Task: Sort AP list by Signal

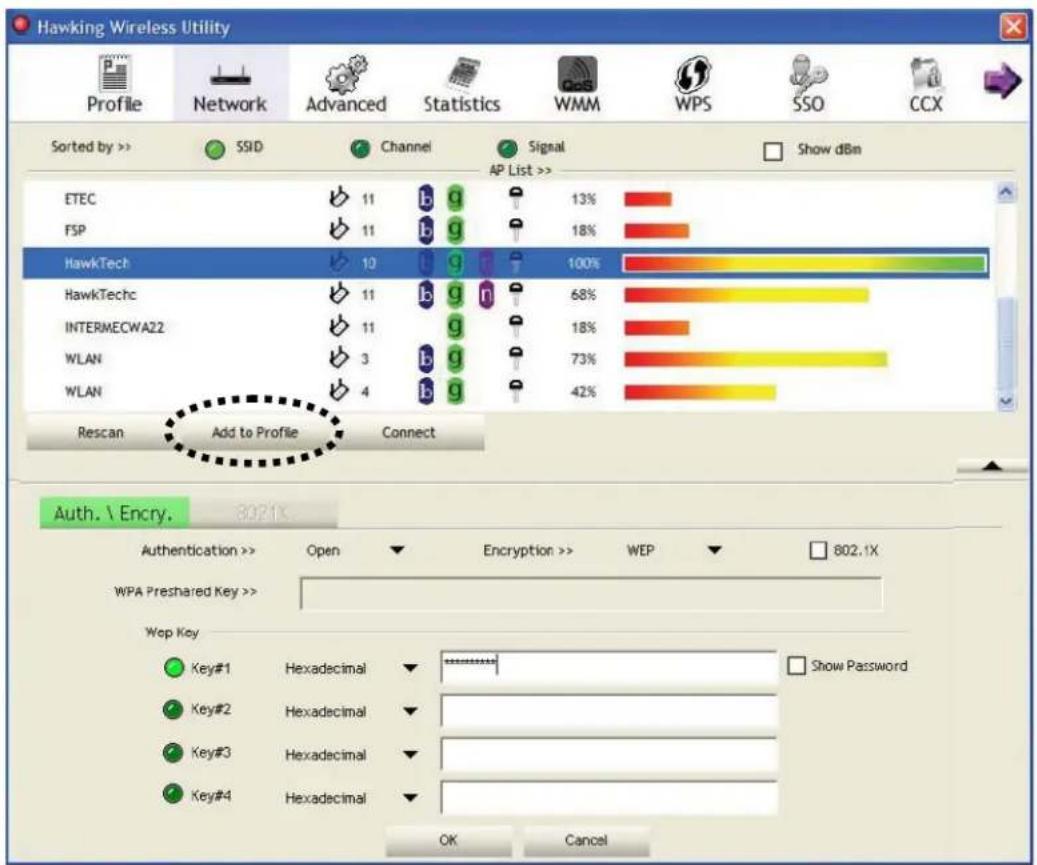Action: pos(507,149)
